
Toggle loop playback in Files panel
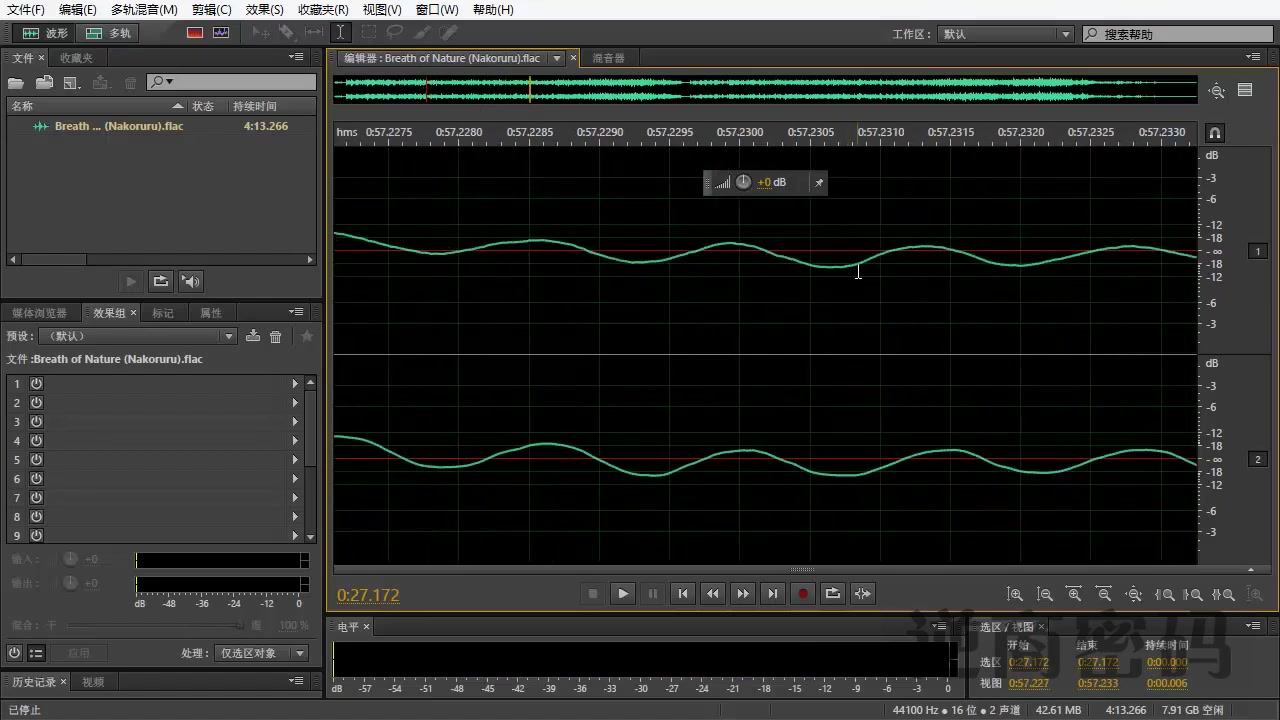tap(161, 282)
